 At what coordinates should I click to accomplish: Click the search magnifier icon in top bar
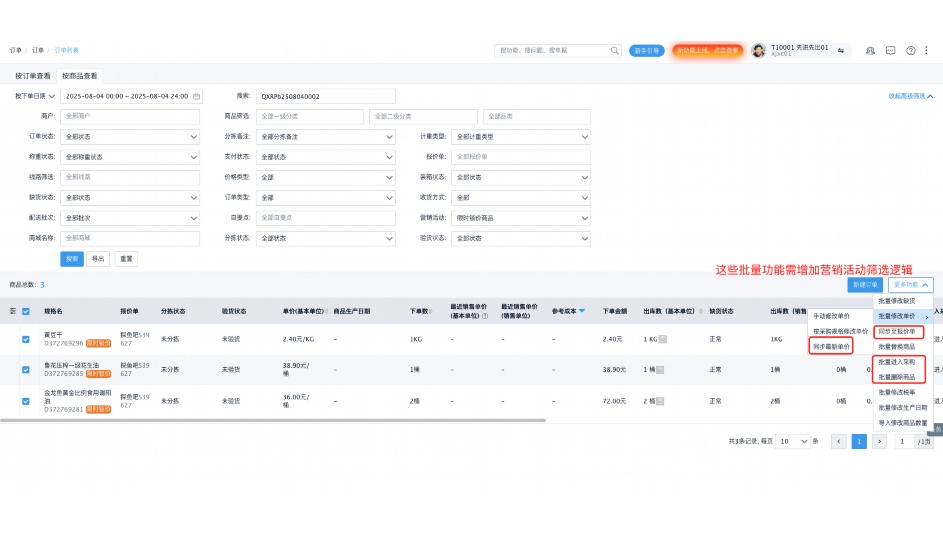(615, 50)
